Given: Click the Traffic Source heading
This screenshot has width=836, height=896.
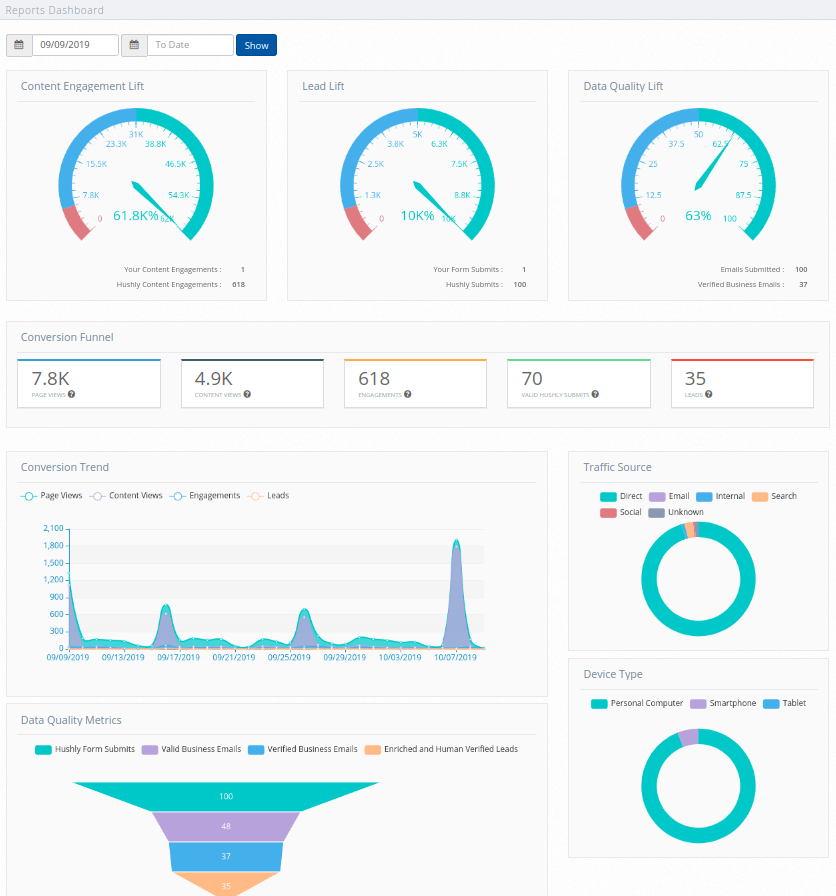Looking at the screenshot, I should tap(617, 467).
